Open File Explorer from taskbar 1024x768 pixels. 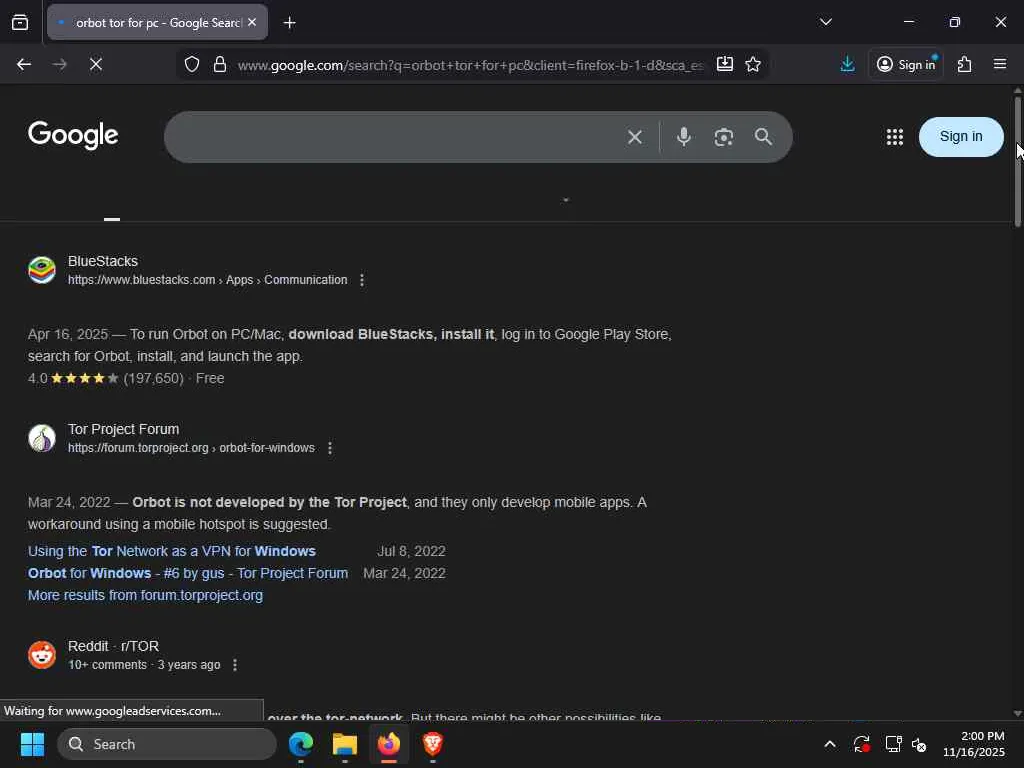click(345, 744)
